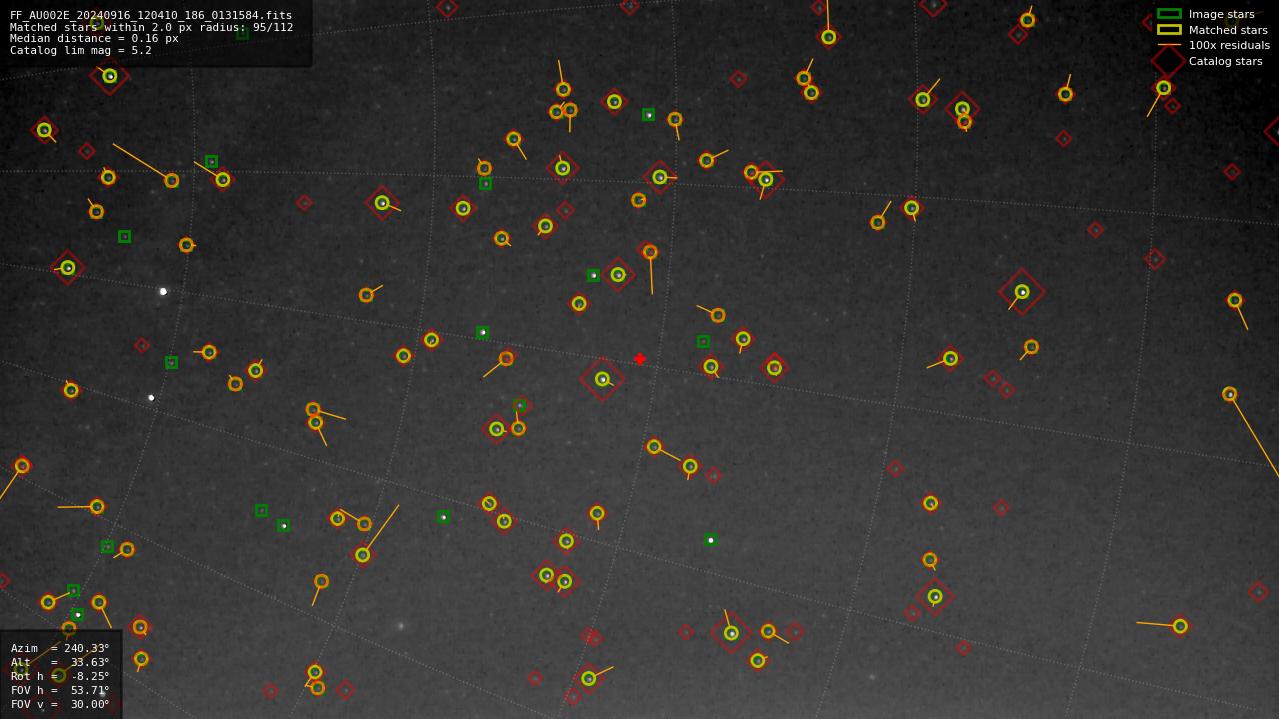The image size is (1279, 719).
Task: Click the 'Rot h = -8.25°' value
Action: 60,676
